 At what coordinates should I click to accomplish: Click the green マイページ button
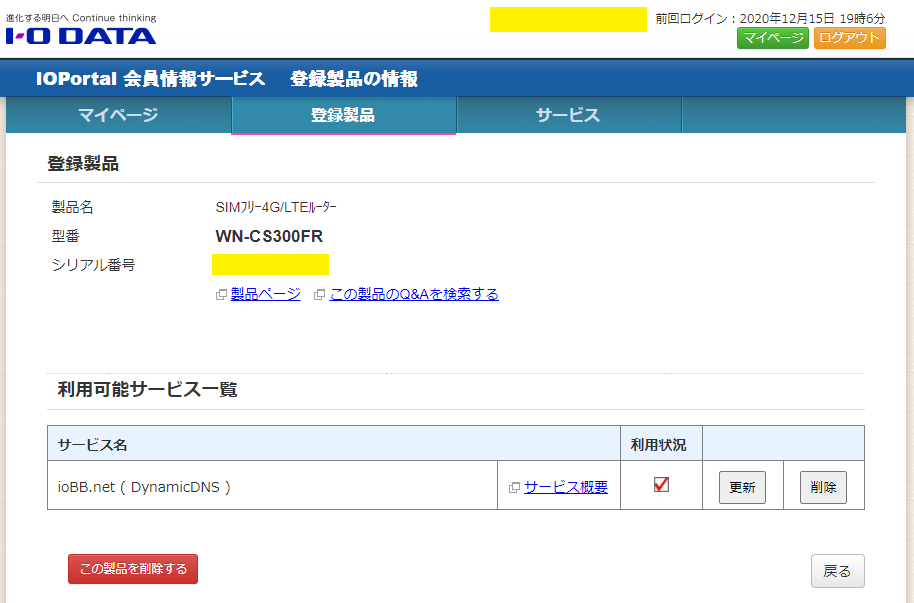pyautogui.click(x=773, y=38)
